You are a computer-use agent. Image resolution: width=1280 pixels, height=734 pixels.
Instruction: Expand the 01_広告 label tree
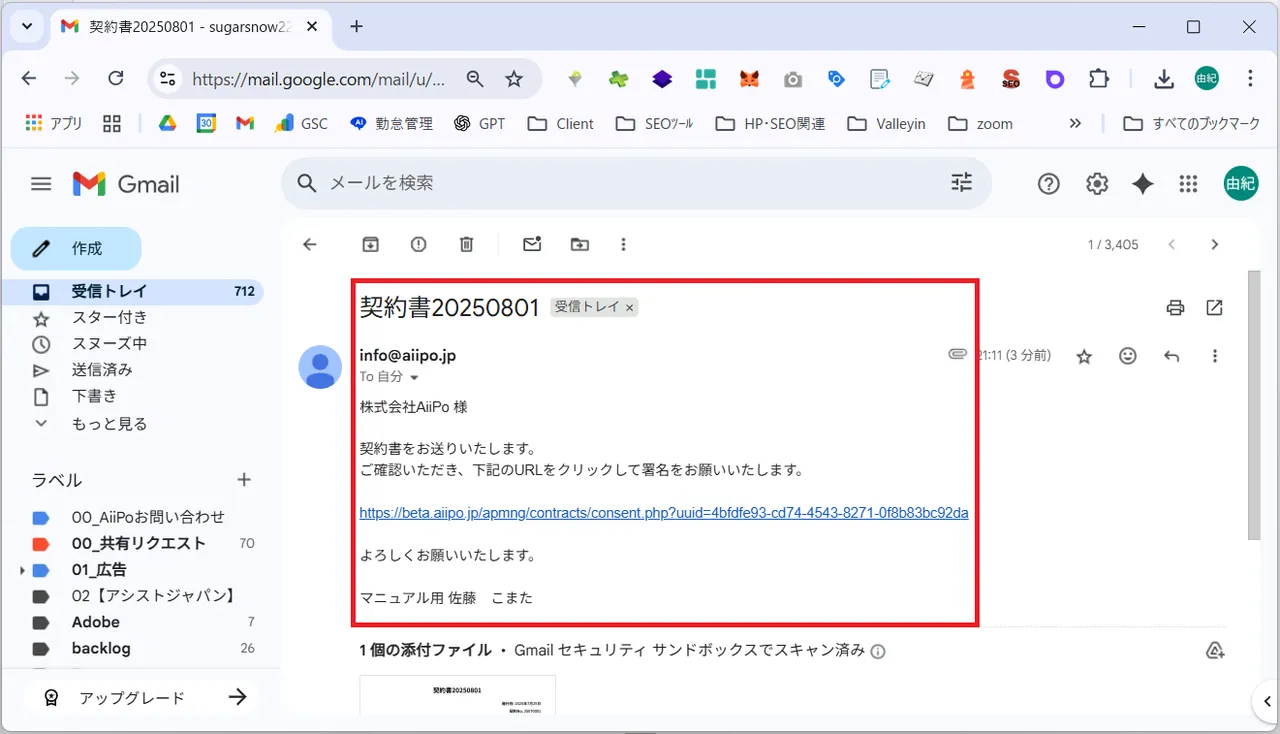coord(22,570)
